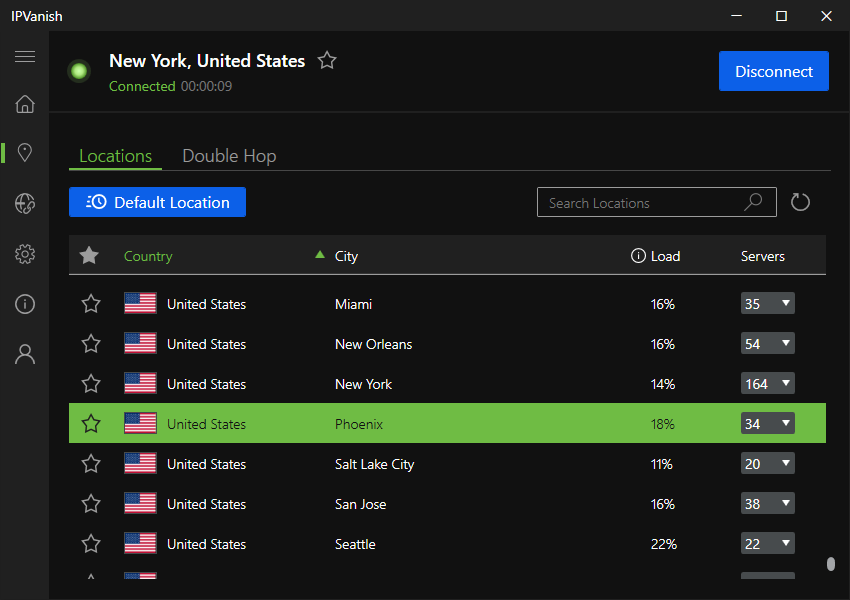Sort by Country column header
The image size is (850, 600).
pos(148,256)
